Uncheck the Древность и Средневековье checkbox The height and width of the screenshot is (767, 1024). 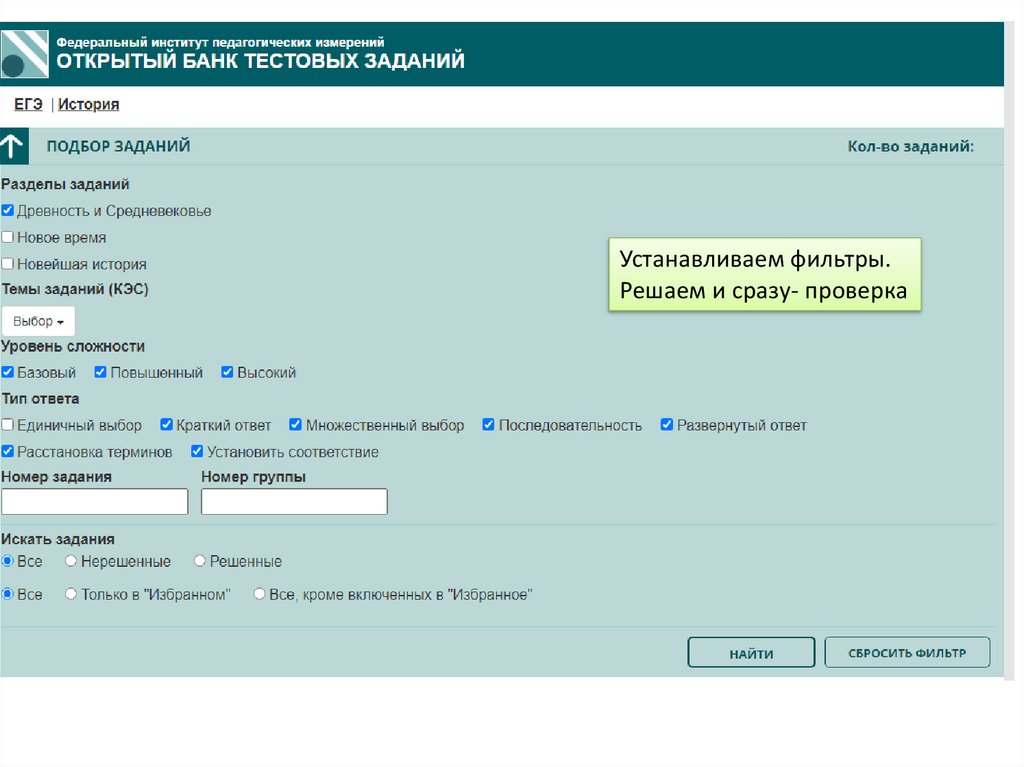[x=8, y=211]
